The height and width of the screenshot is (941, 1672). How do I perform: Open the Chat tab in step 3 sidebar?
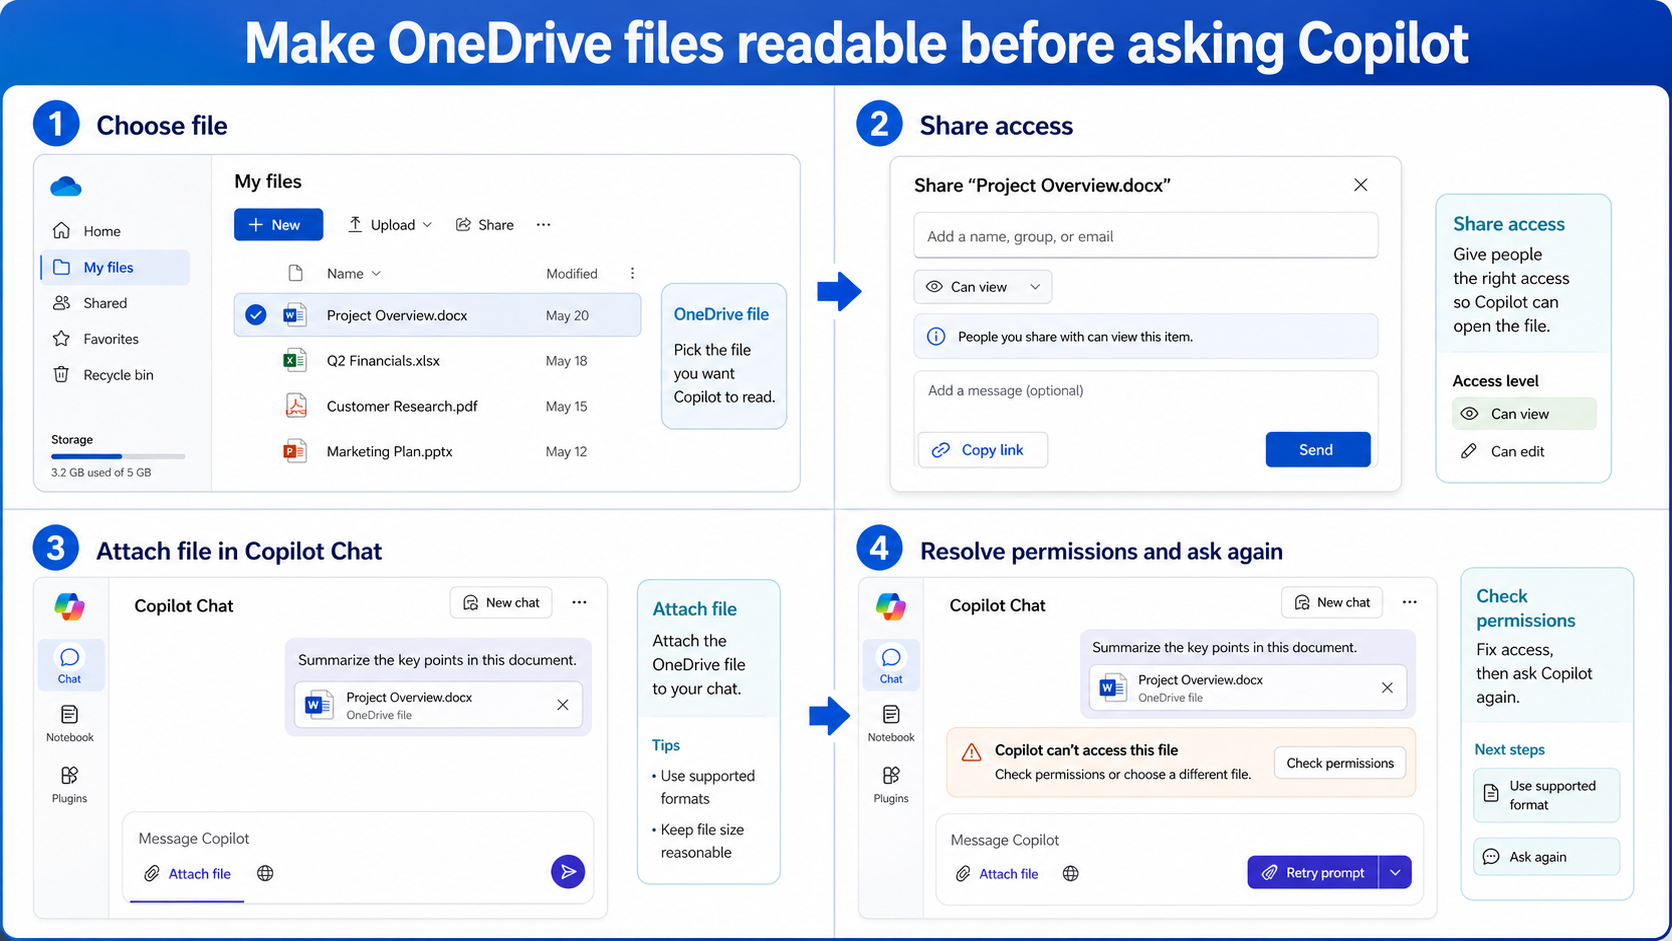pos(69,665)
